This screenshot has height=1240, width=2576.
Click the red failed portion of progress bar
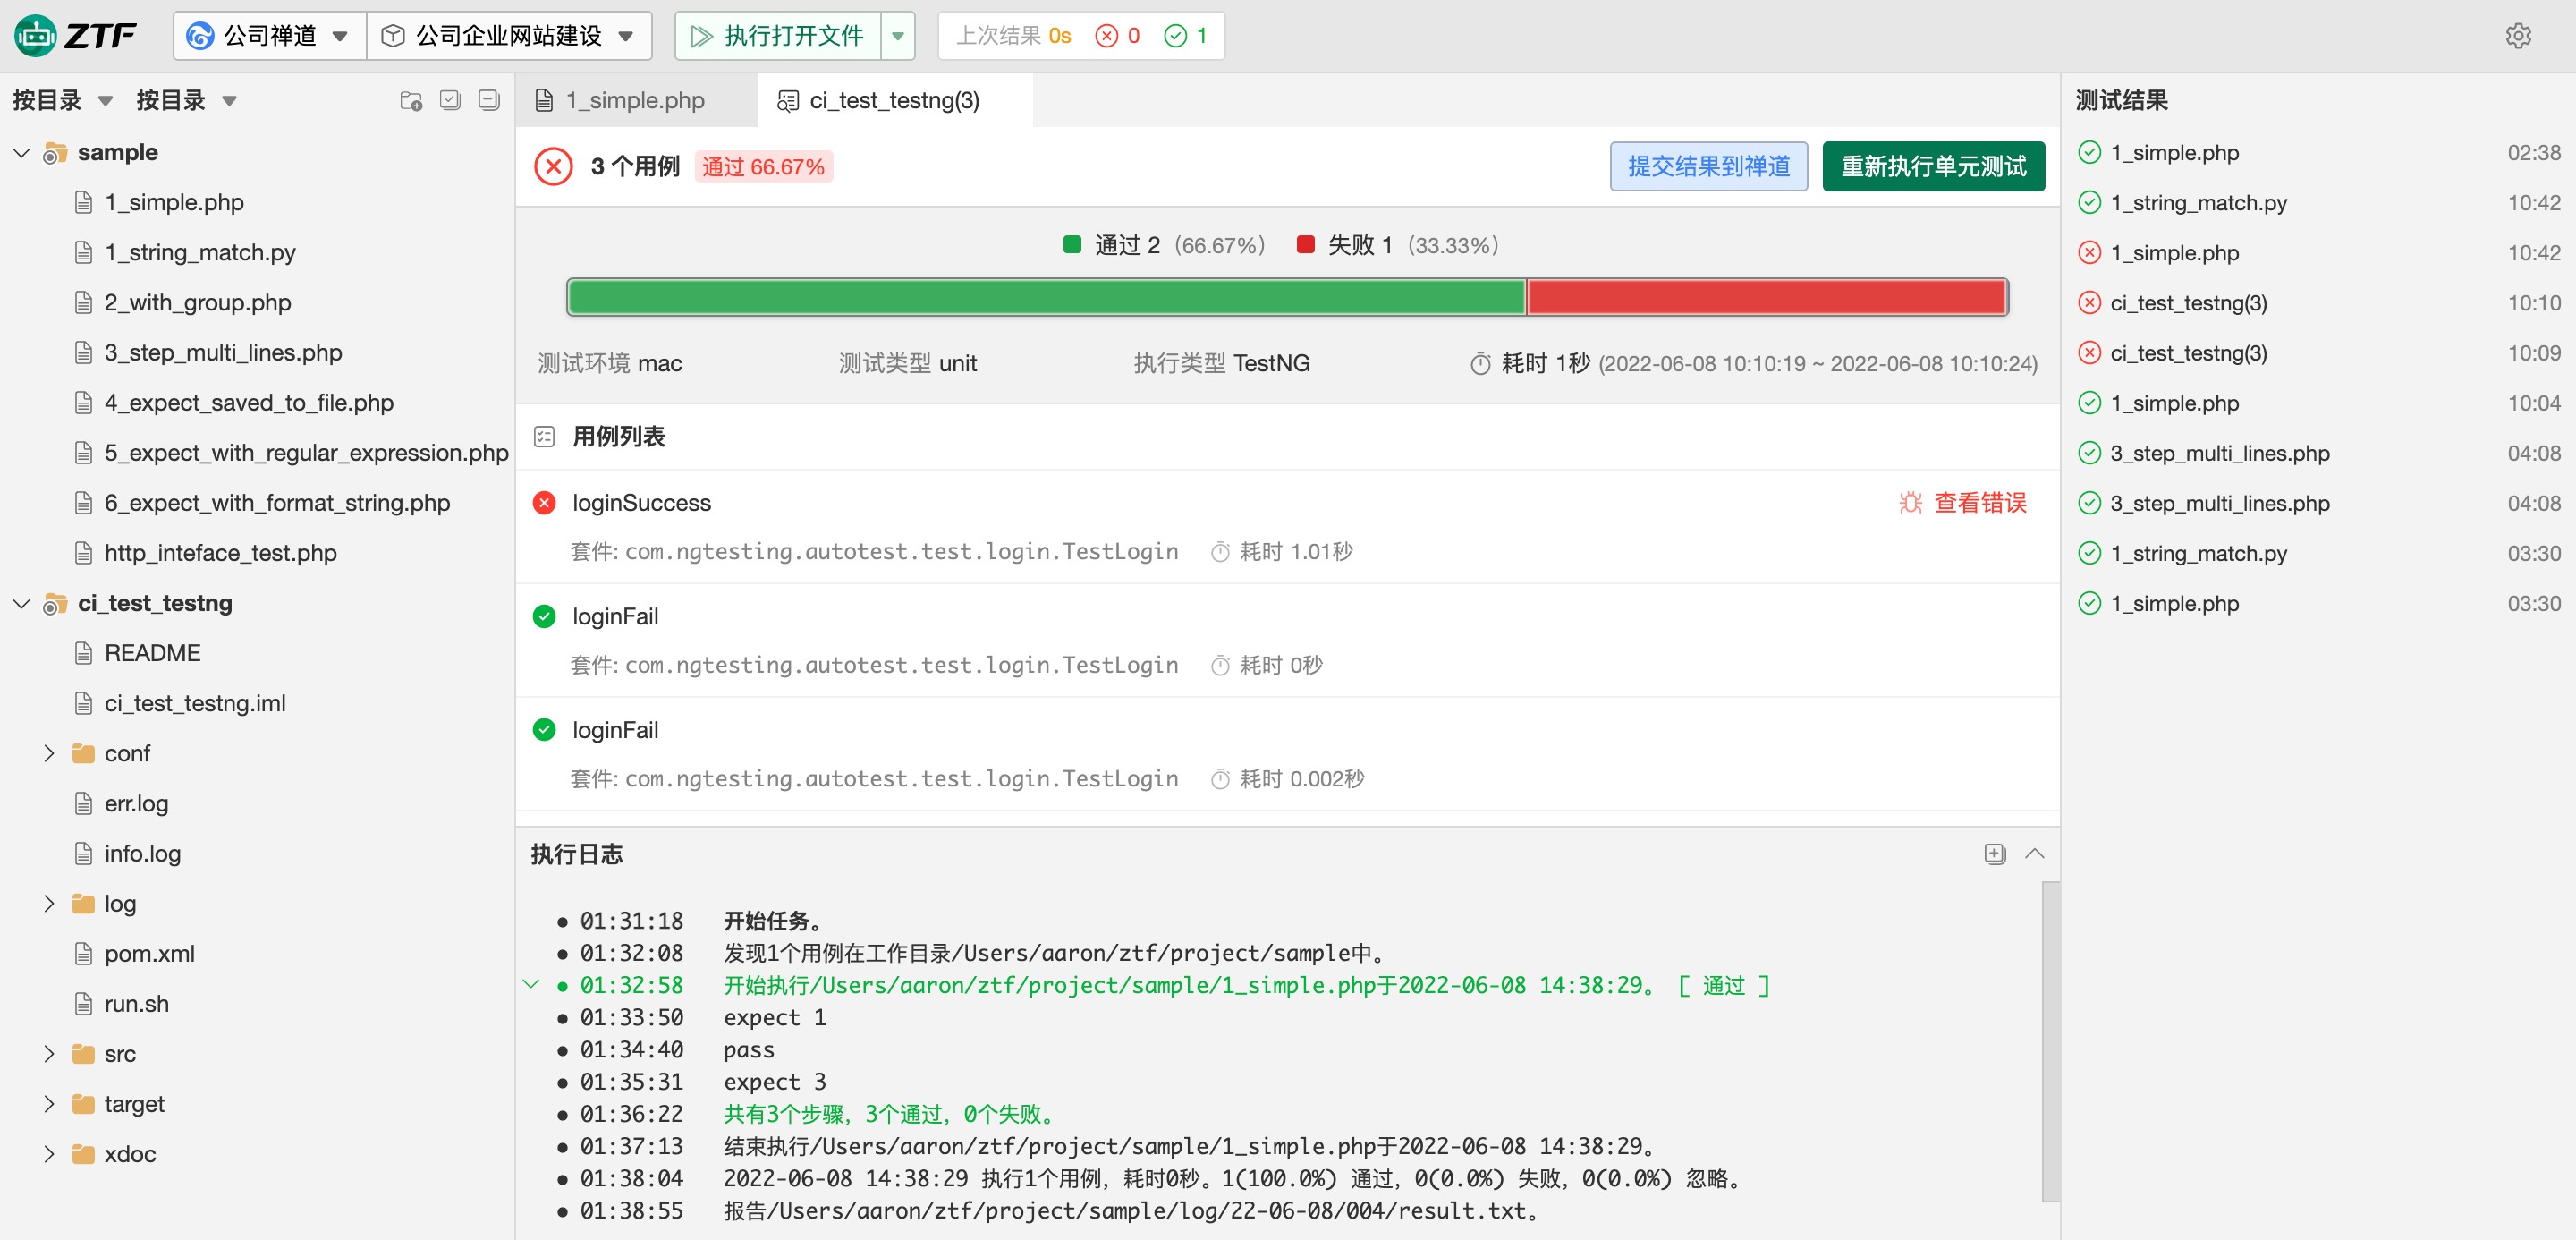[1766, 297]
